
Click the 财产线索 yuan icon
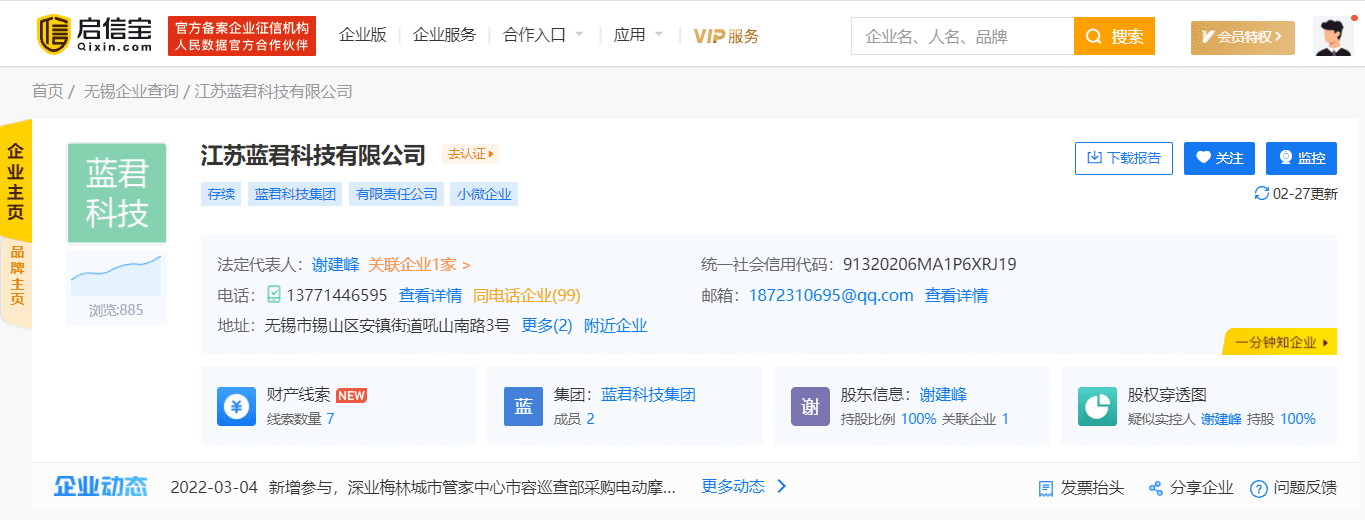point(237,406)
